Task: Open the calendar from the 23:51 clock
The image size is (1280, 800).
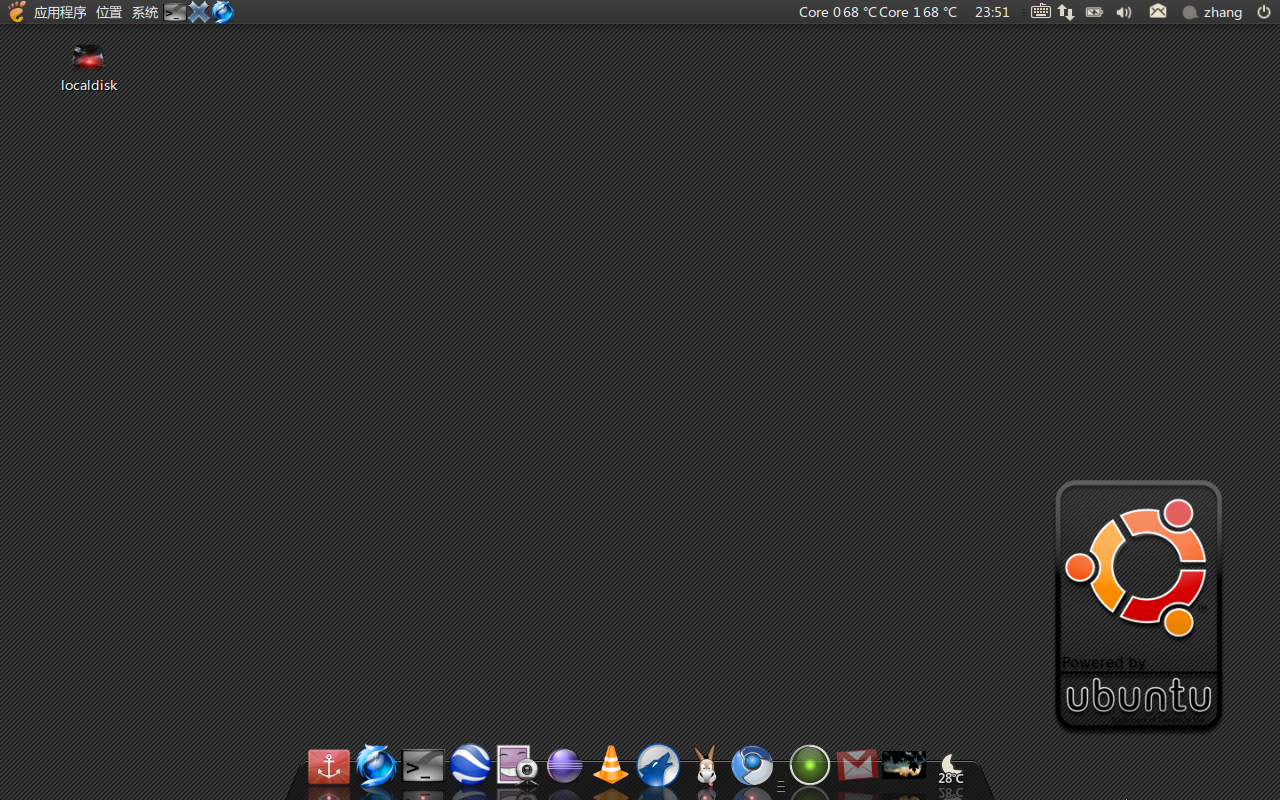Action: click(x=992, y=12)
